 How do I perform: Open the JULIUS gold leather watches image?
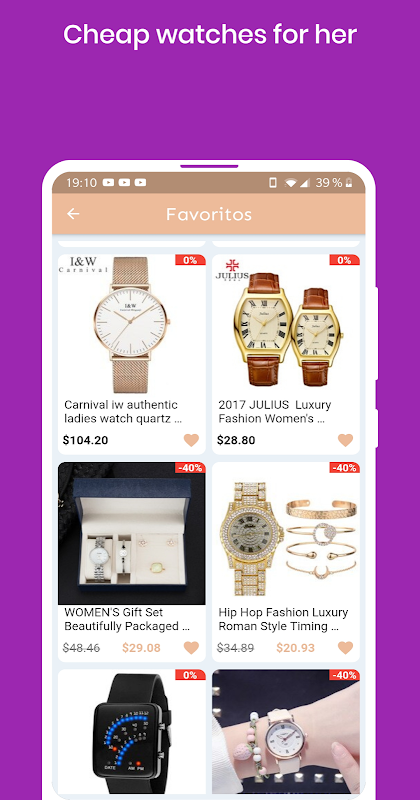286,324
